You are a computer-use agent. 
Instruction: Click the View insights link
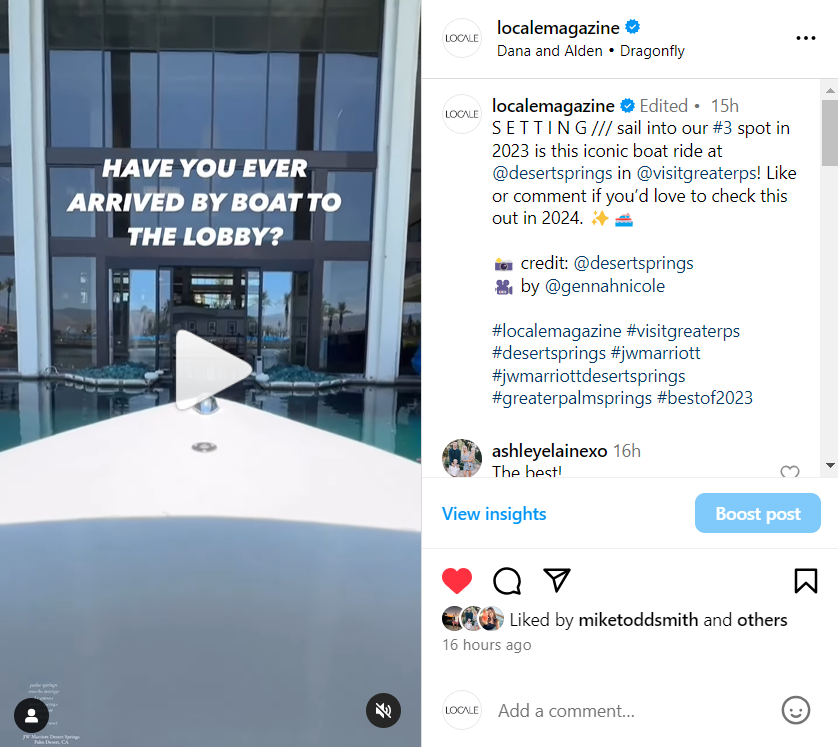[x=494, y=513]
